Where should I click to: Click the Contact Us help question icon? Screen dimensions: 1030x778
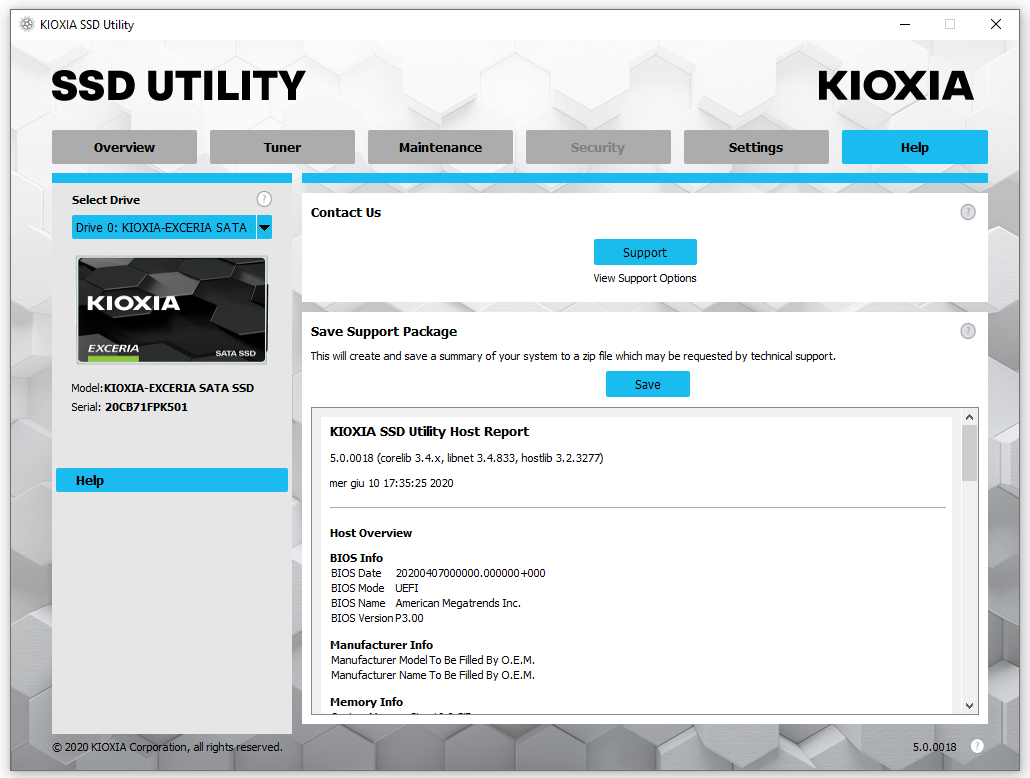point(968,212)
